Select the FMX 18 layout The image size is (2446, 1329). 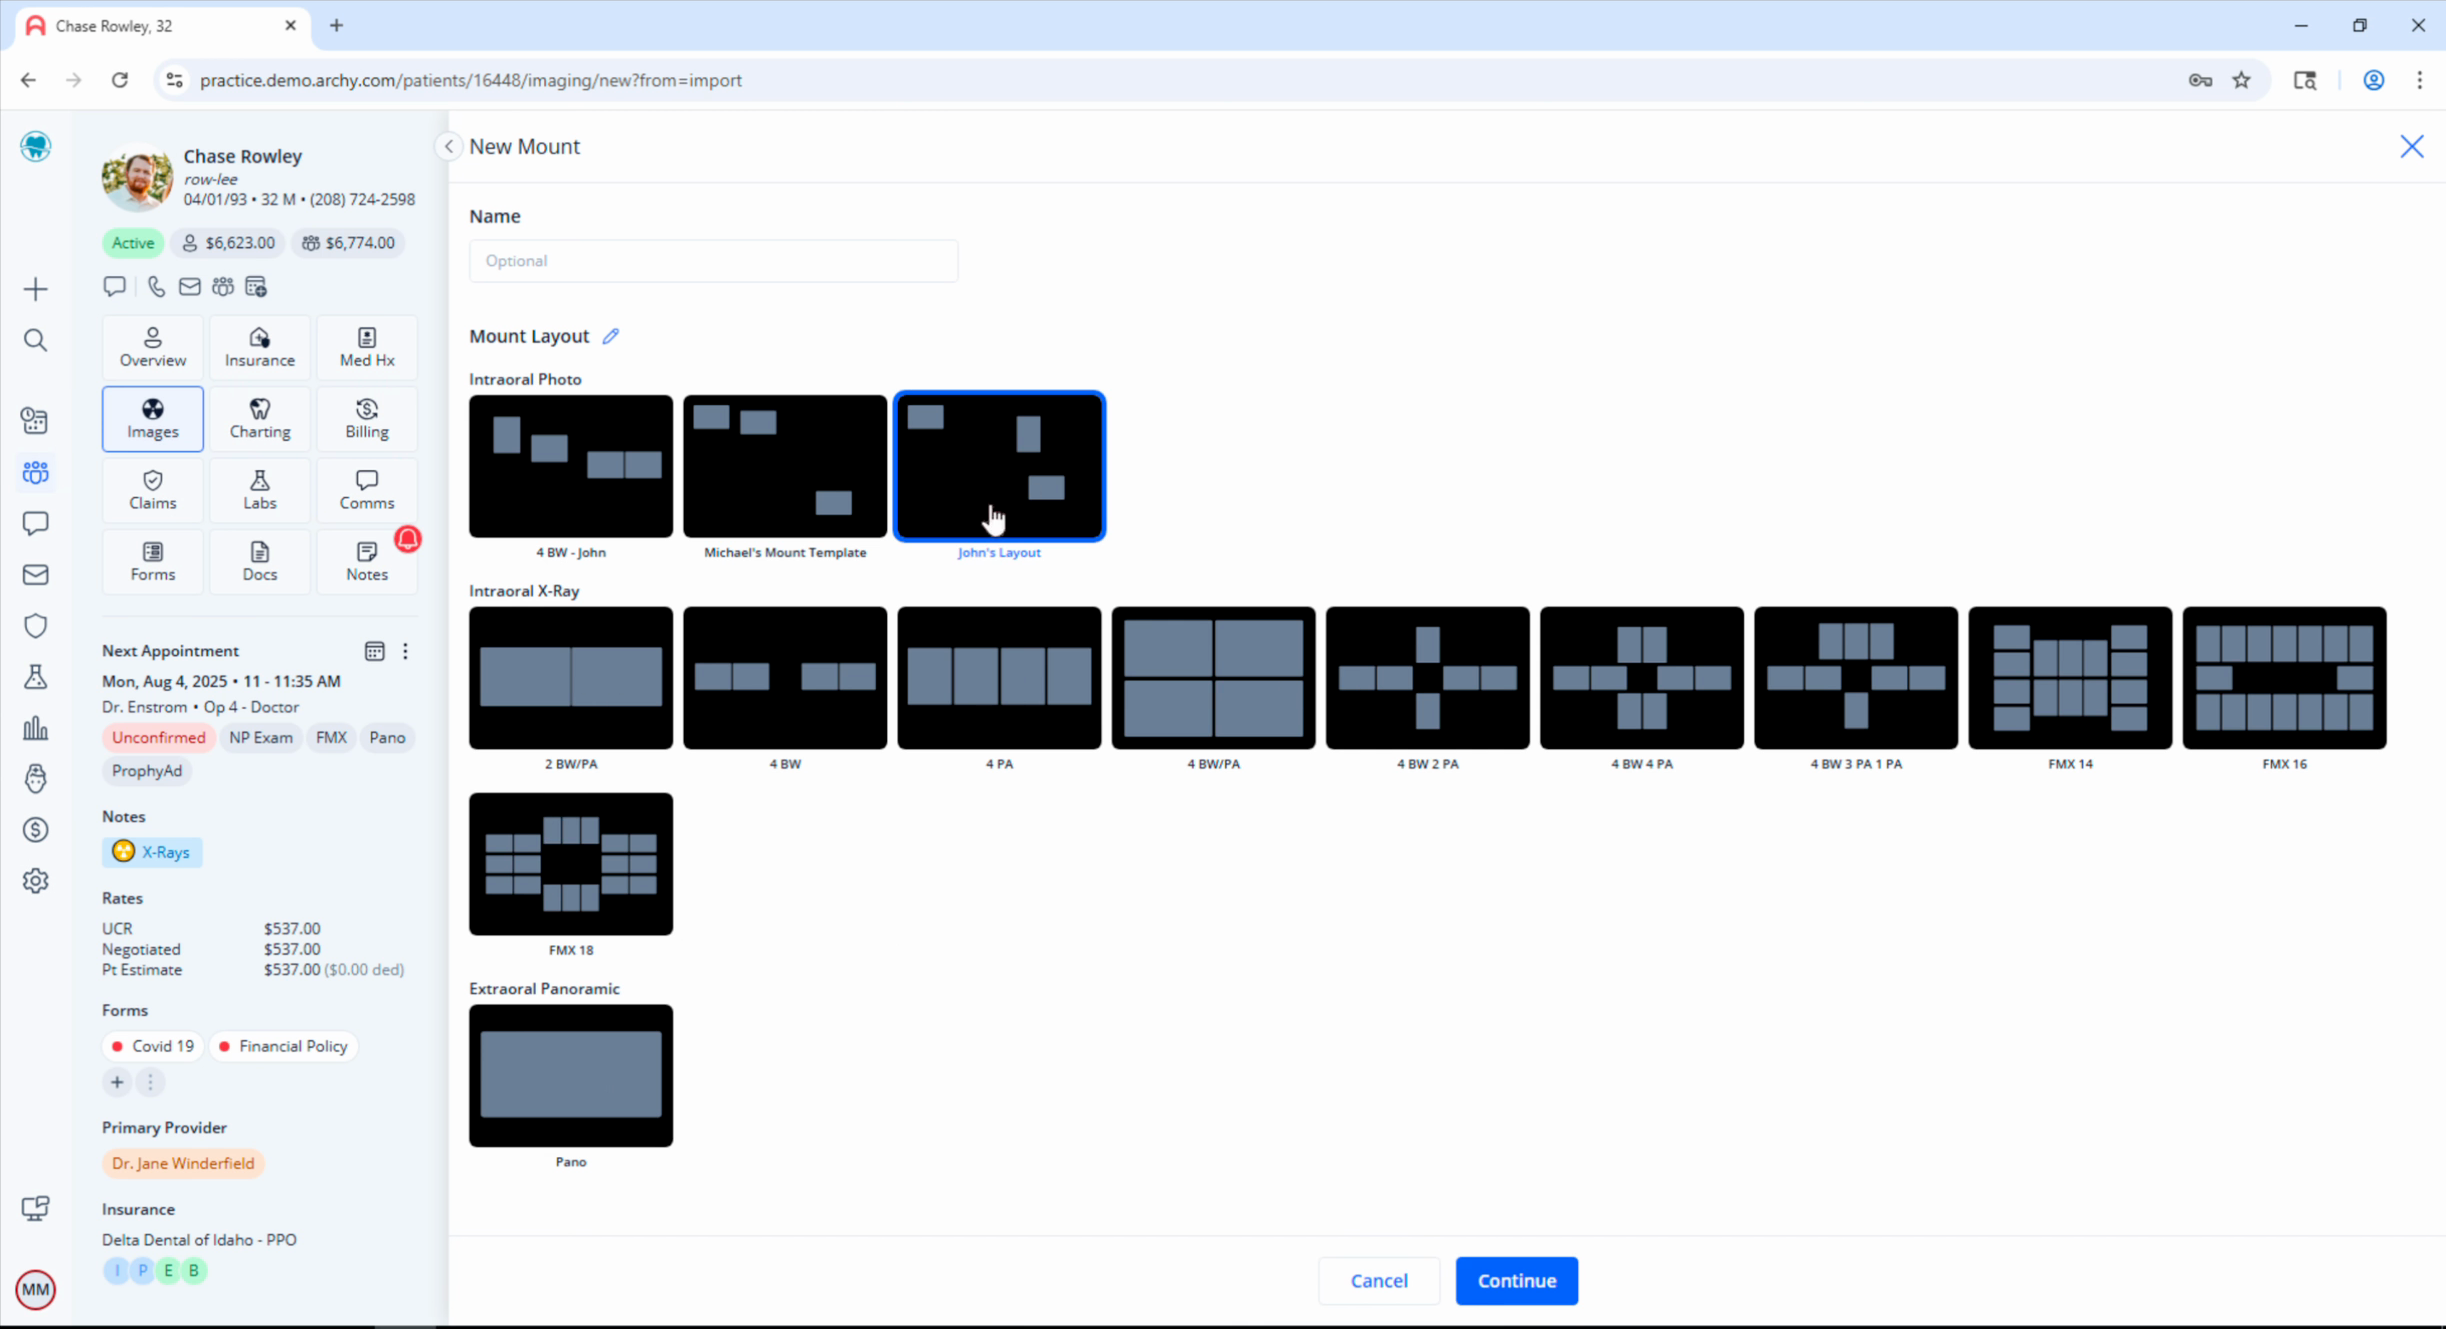point(571,864)
